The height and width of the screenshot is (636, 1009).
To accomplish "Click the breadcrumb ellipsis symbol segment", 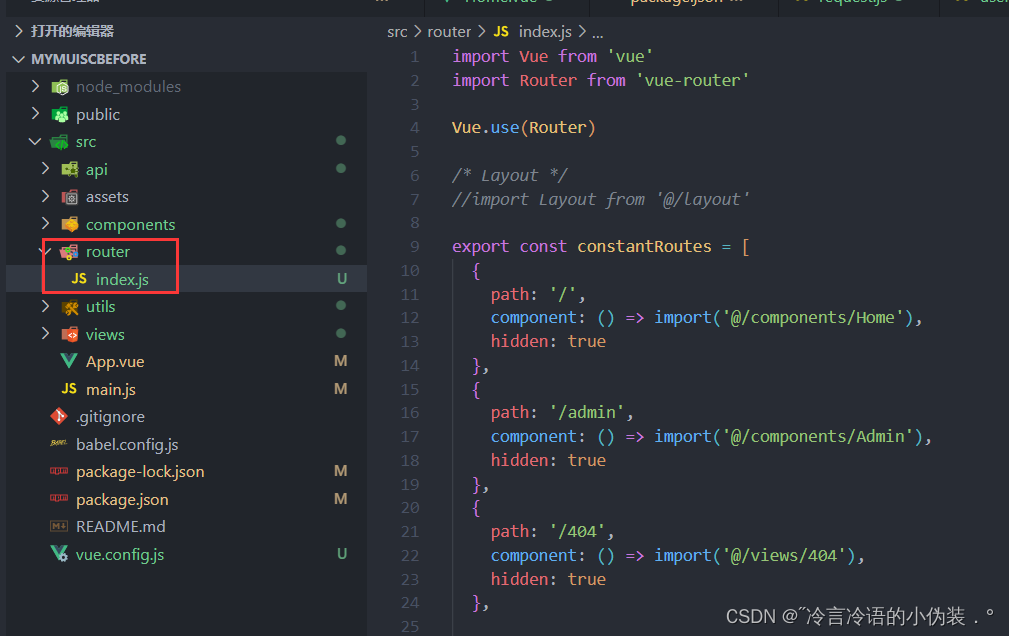I will pyautogui.click(x=598, y=33).
